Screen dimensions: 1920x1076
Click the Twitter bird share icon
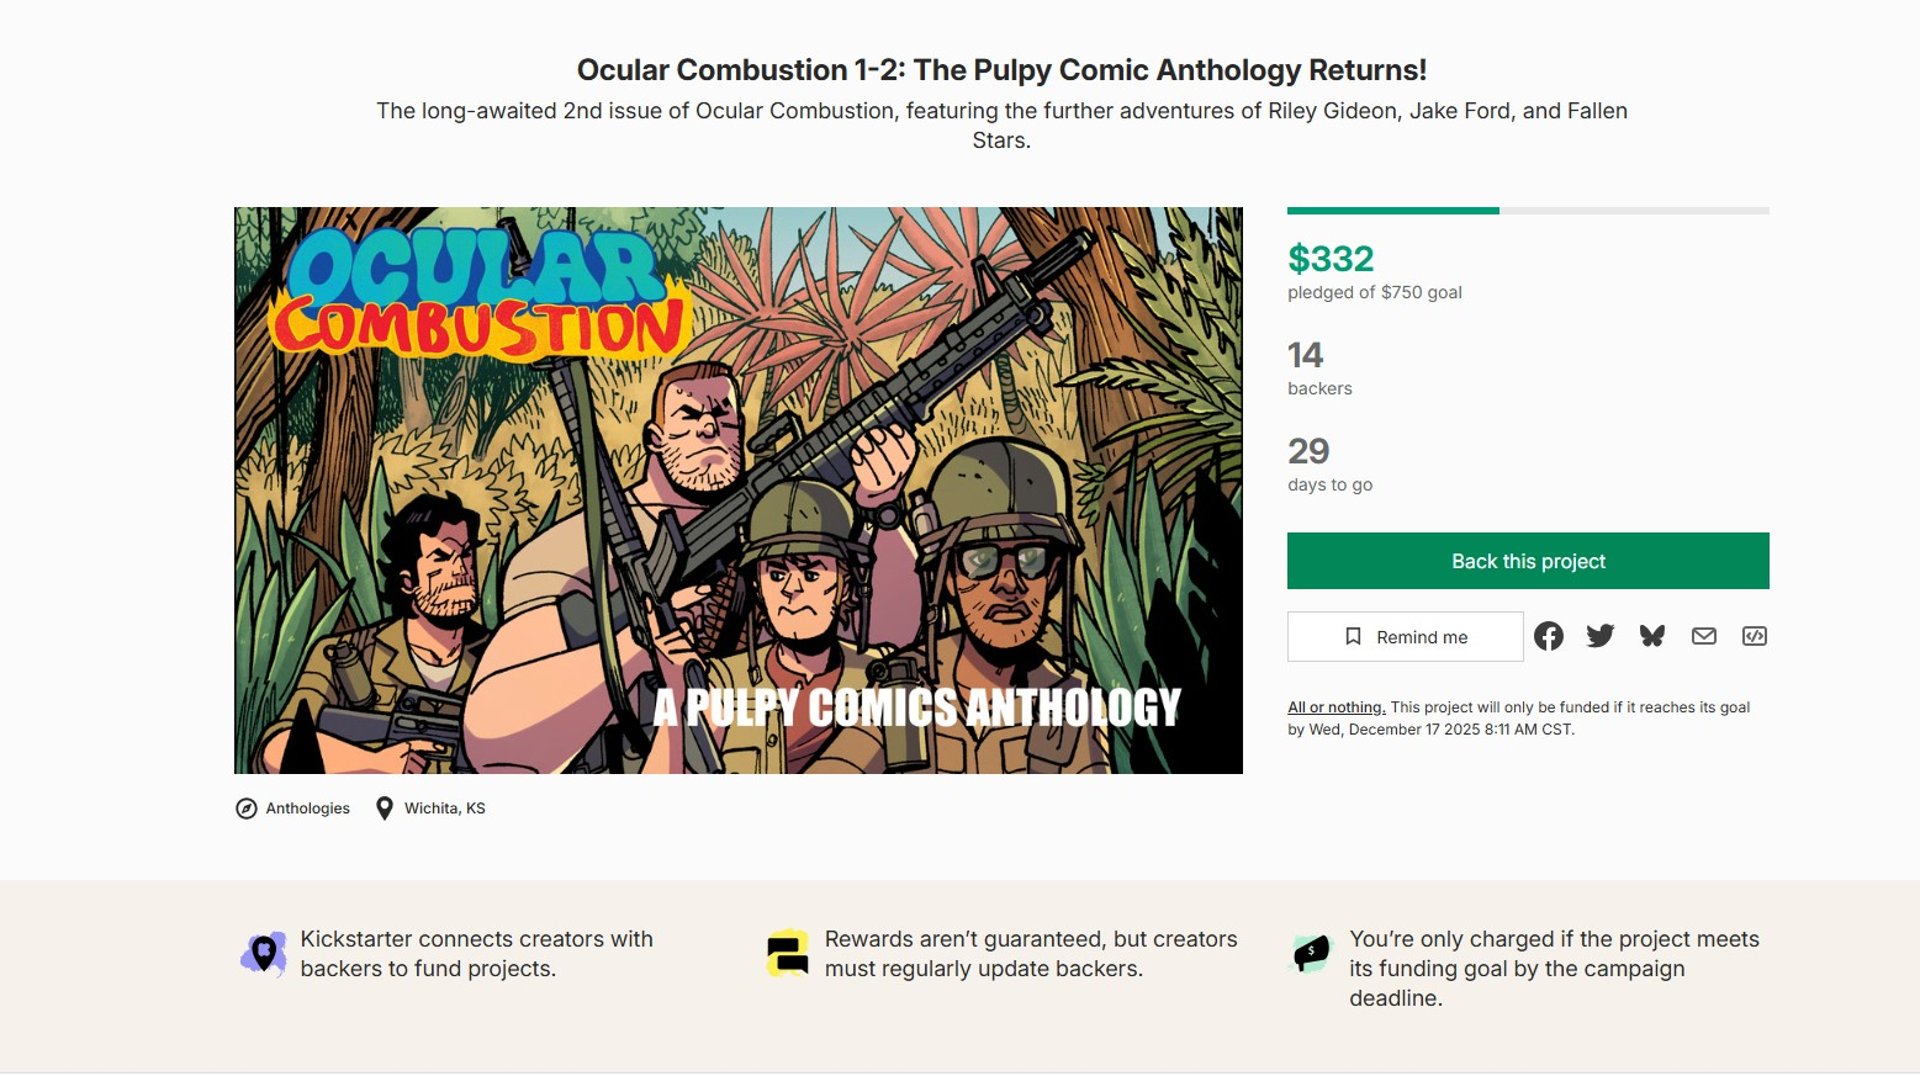pos(1600,636)
